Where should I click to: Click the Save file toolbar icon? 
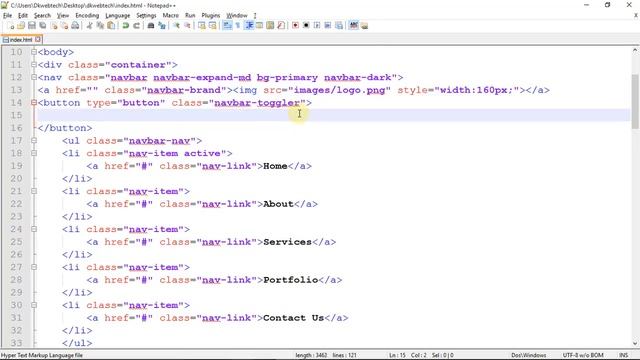pos(32,26)
